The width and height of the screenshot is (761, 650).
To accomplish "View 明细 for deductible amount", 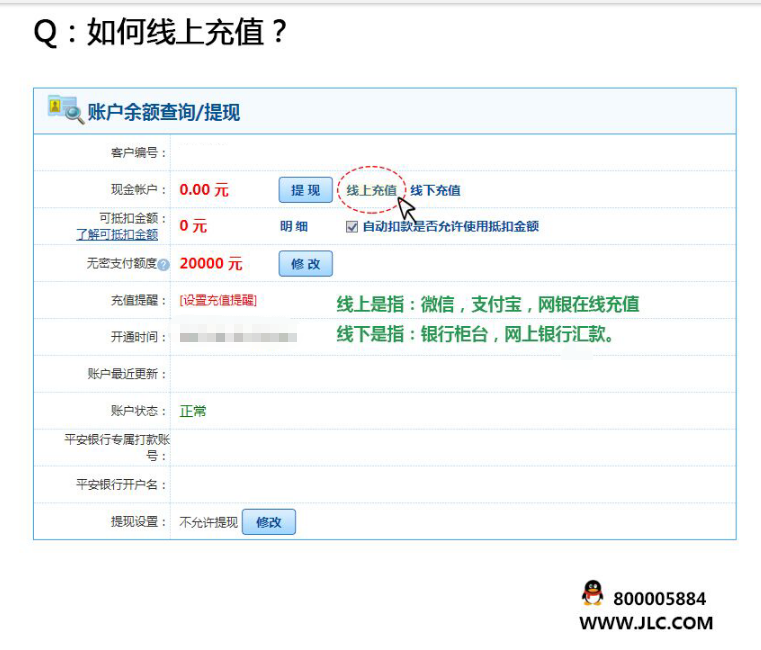I will 294,227.
